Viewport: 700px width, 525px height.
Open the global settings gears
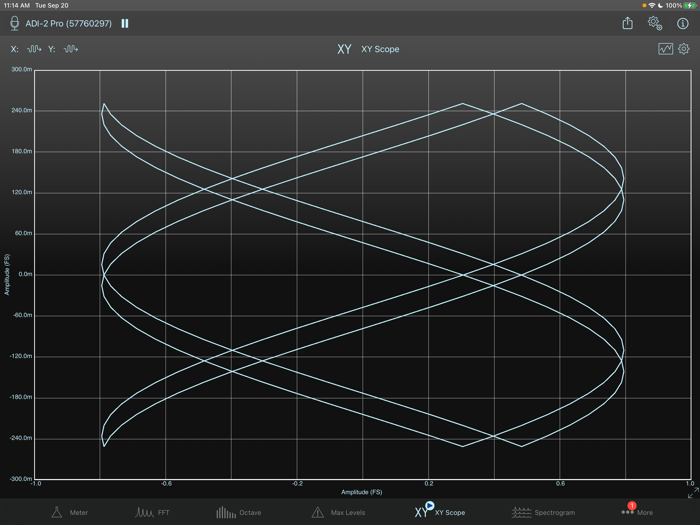point(655,23)
